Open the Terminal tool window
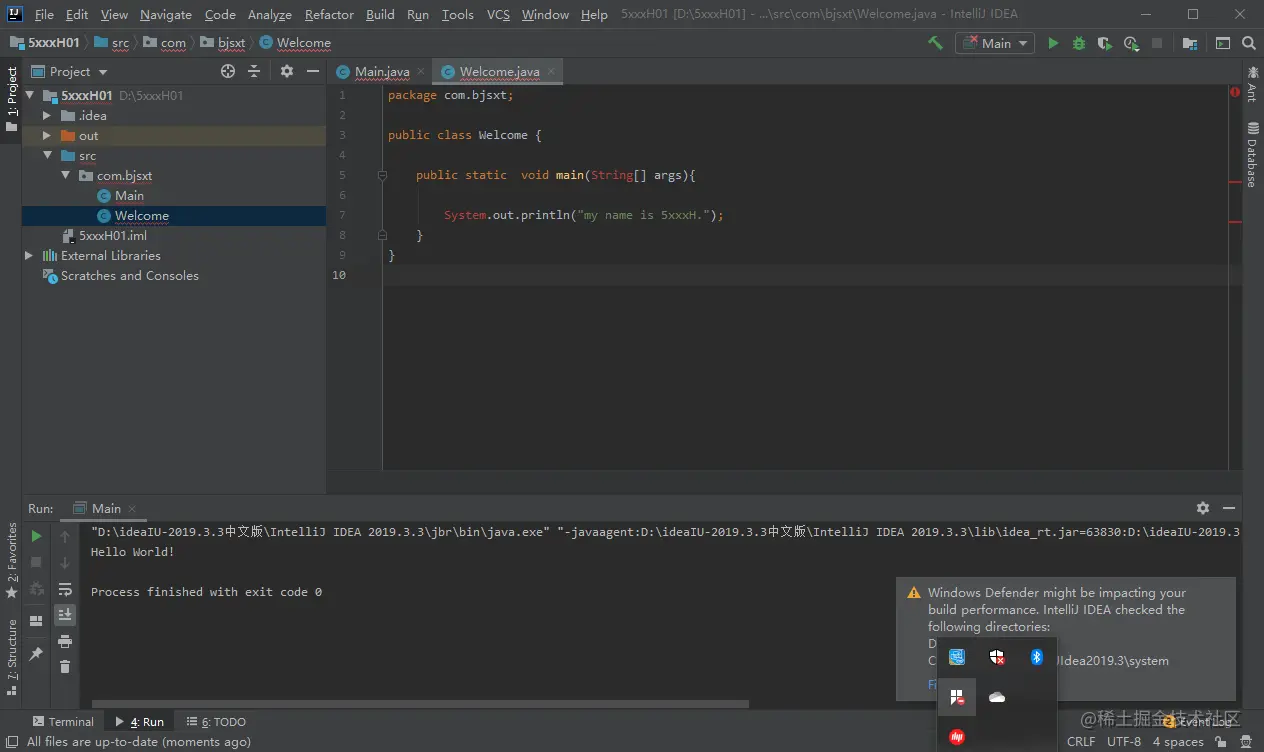1264x752 pixels. pos(63,721)
